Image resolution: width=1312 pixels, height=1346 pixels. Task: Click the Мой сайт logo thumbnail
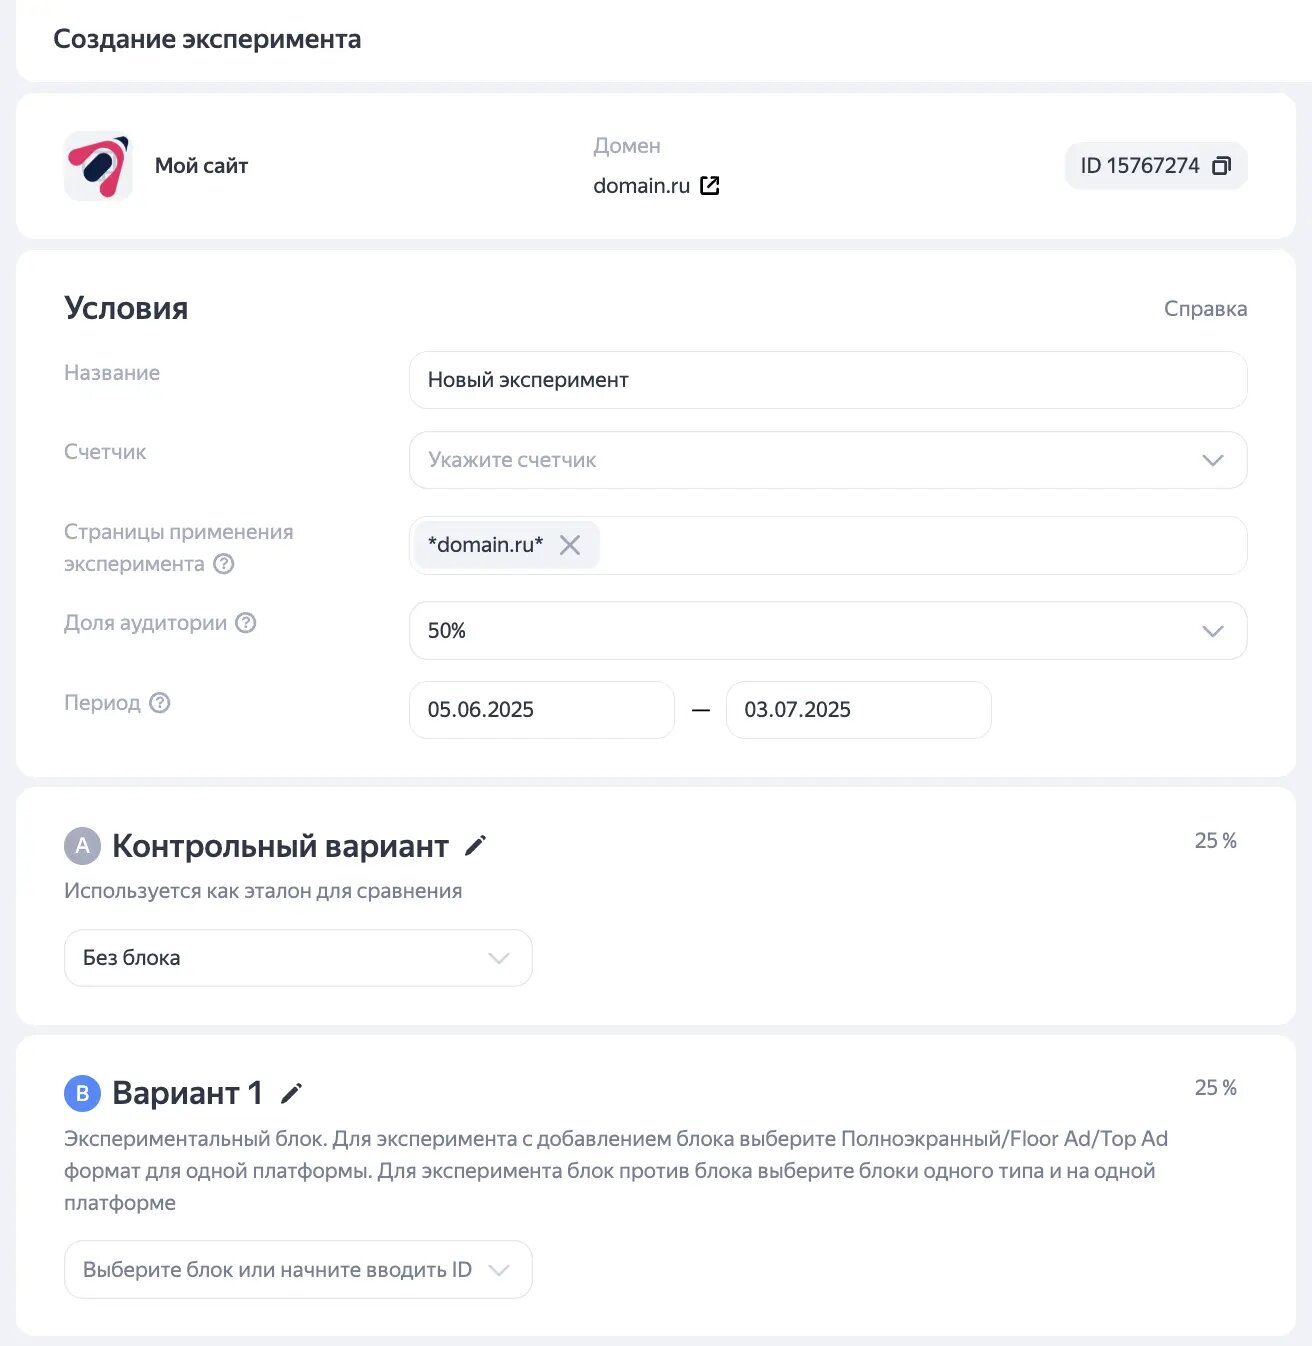point(98,166)
